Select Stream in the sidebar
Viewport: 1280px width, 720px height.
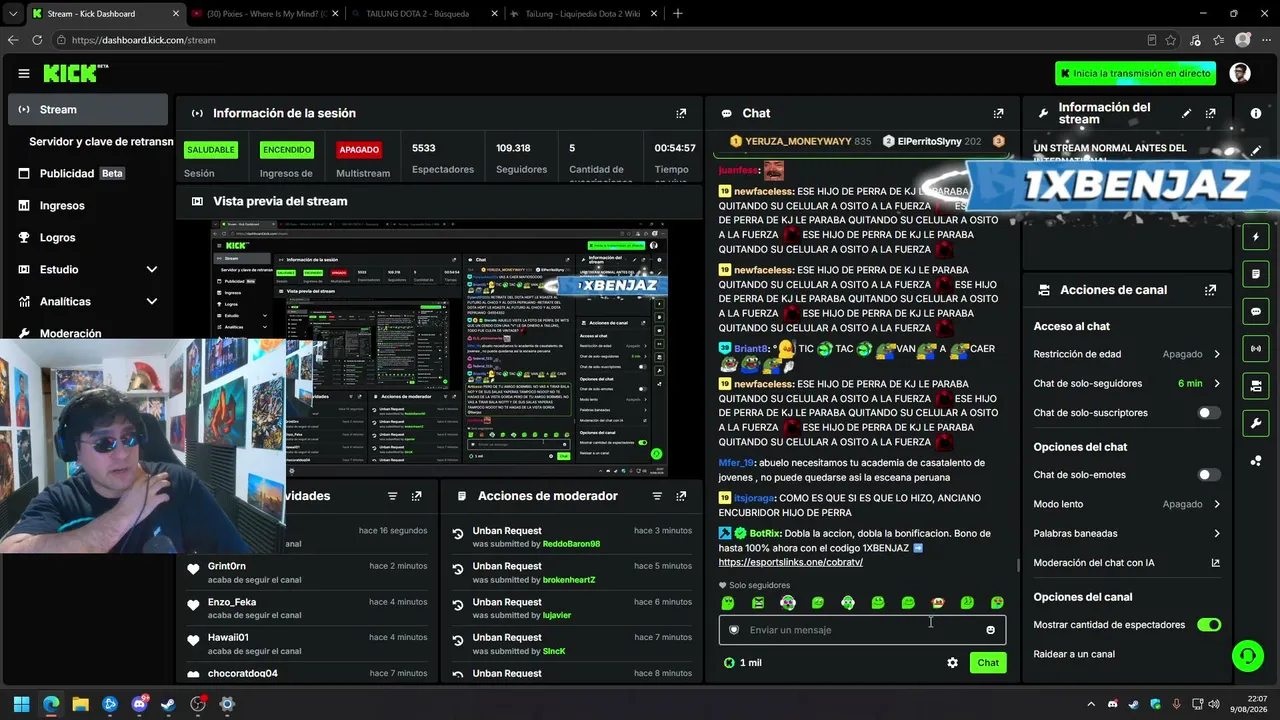(88, 109)
